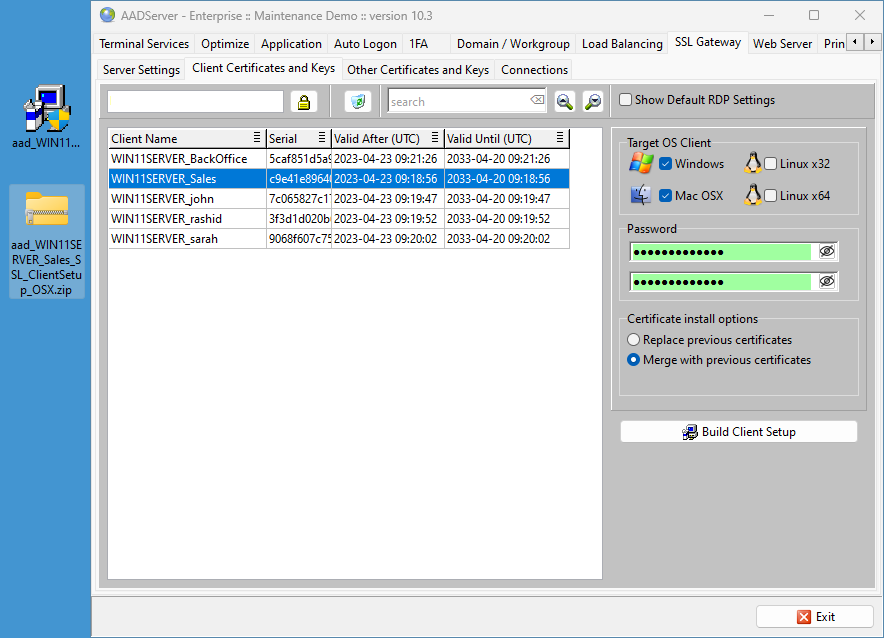Enable Show Default RDP Settings checkbox
The image size is (884, 638).
point(626,100)
